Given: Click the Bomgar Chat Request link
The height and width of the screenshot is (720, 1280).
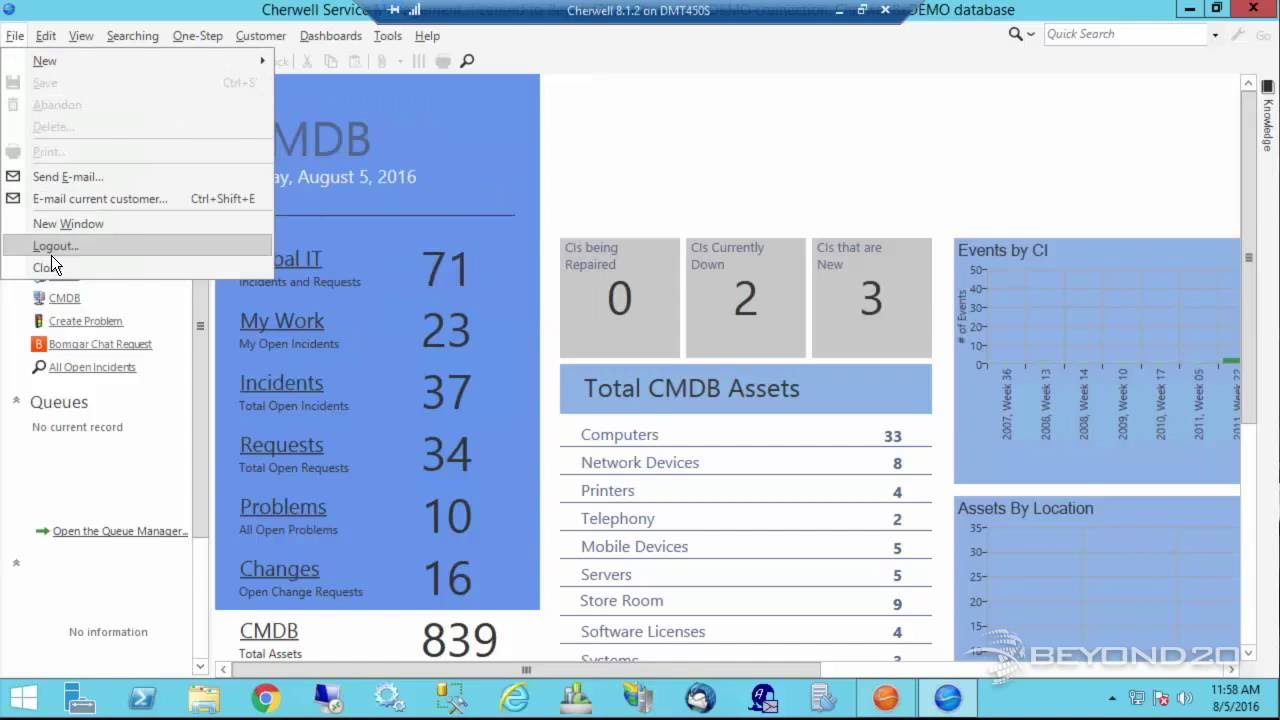Looking at the screenshot, I should (100, 344).
